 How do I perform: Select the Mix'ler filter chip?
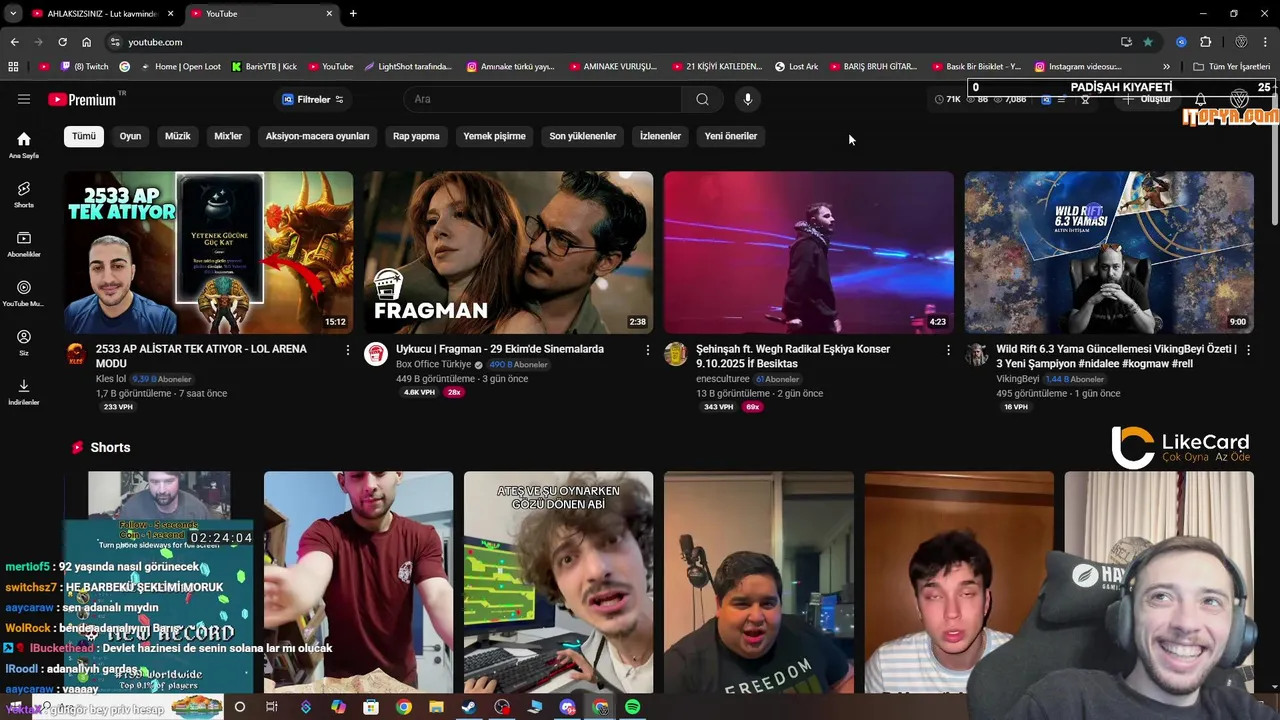click(228, 136)
